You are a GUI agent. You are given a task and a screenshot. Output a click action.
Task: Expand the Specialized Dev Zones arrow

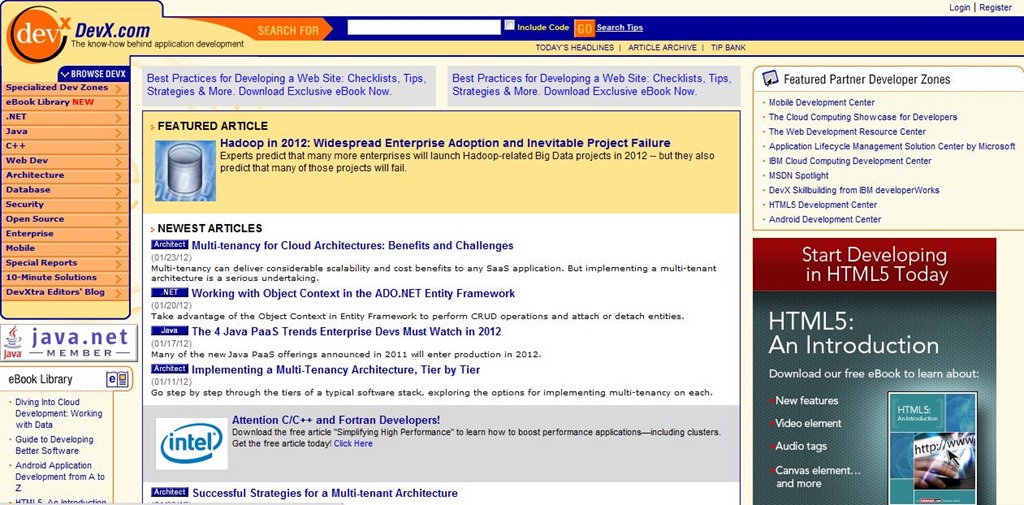pyautogui.click(x=118, y=88)
